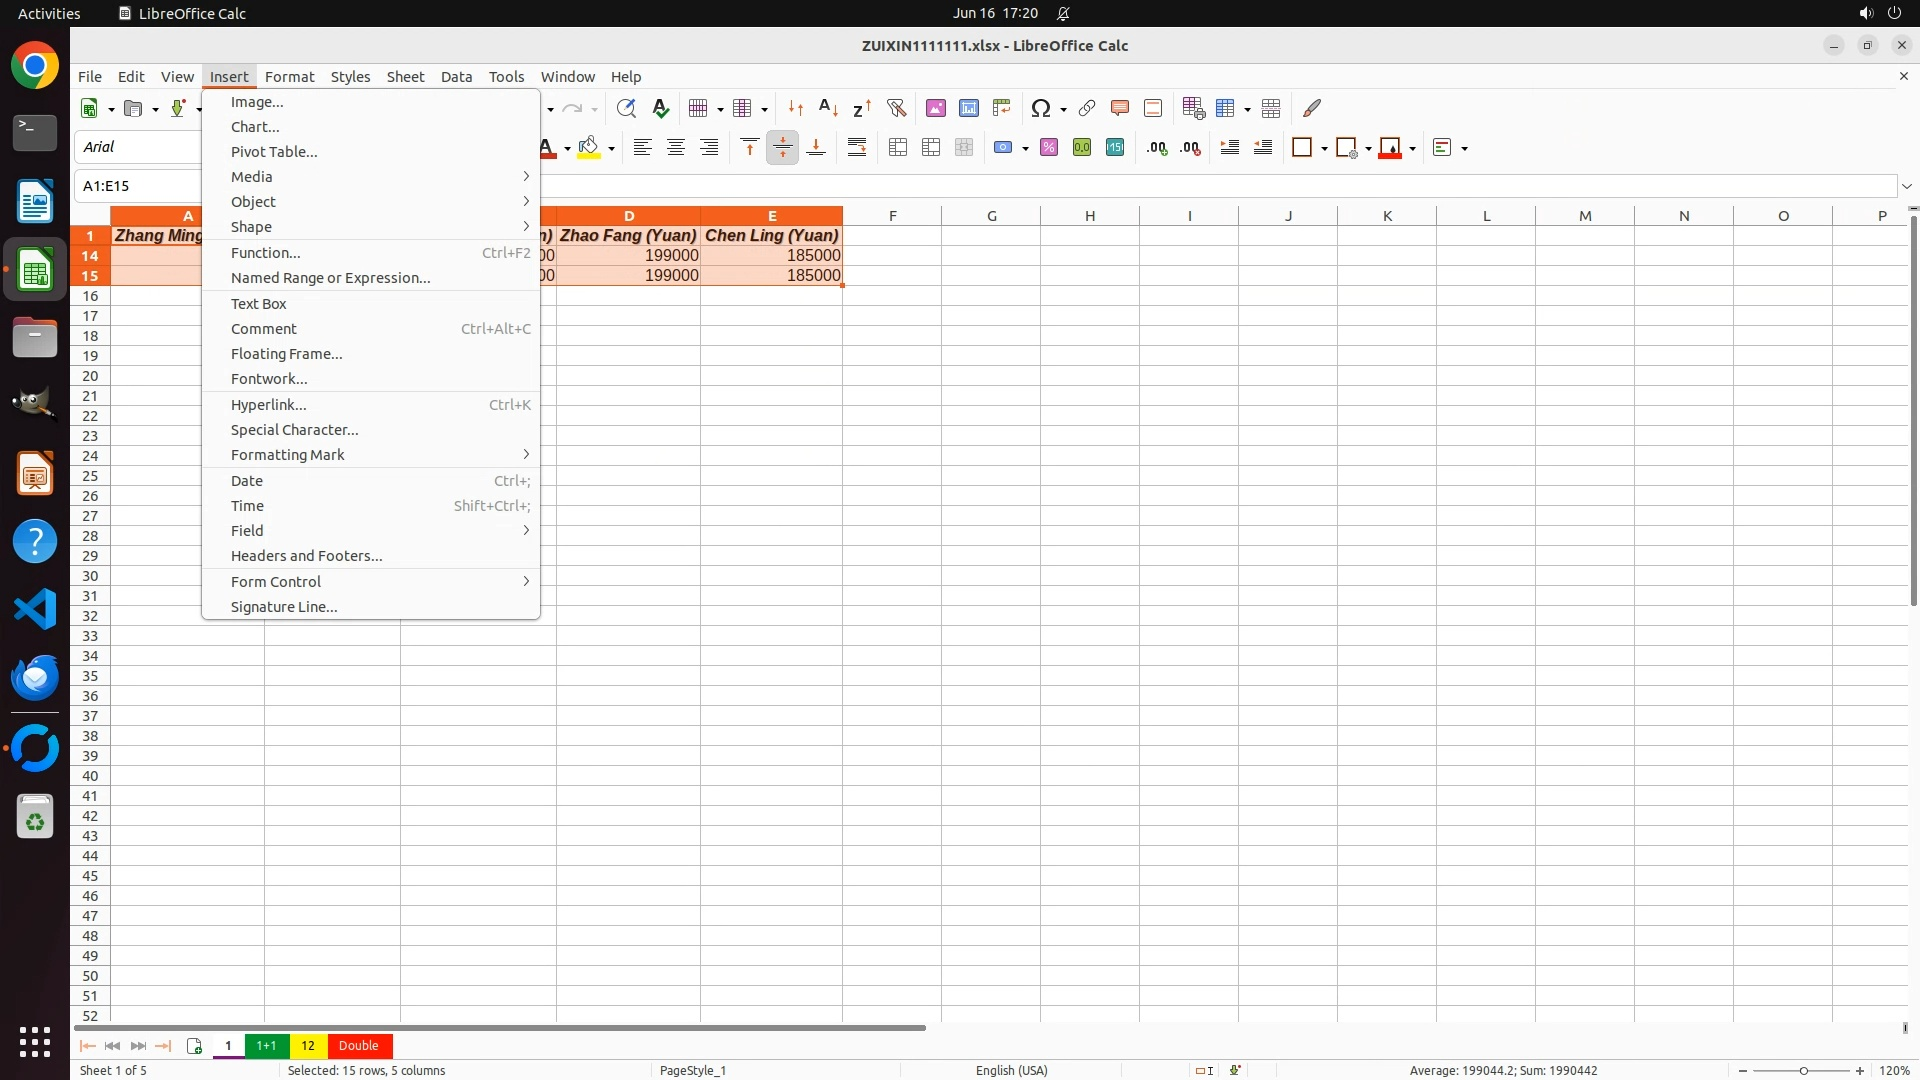
Task: Select Pivot Table... from Insert menu
Action: click(x=274, y=152)
